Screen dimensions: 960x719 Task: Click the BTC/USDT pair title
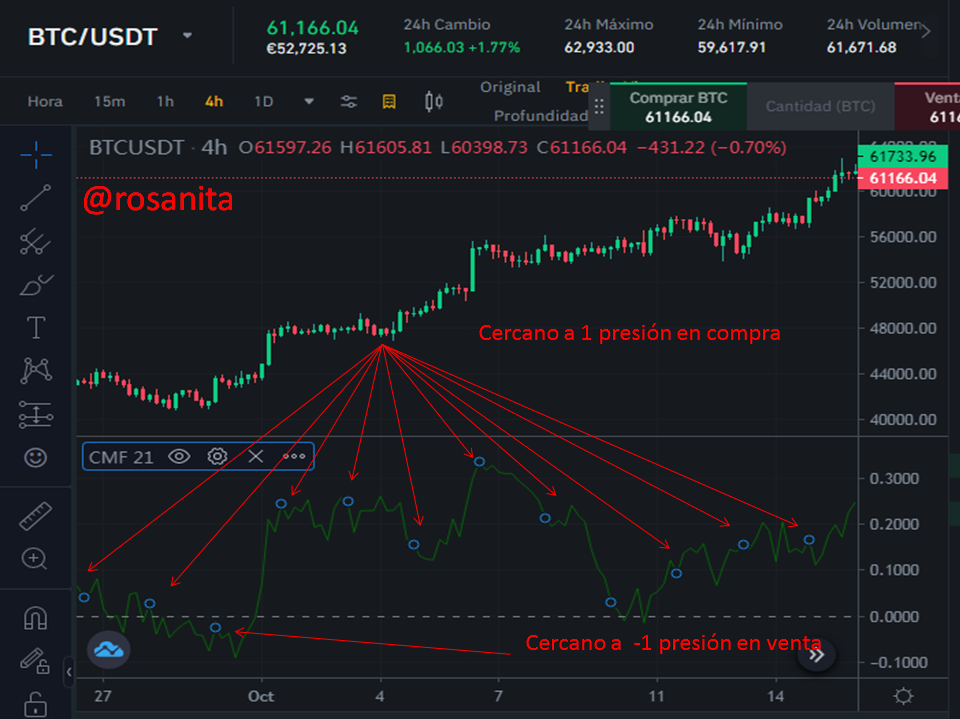[92, 37]
